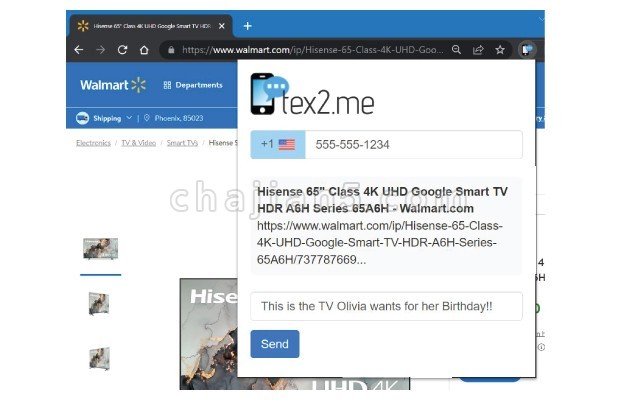The width and height of the screenshot is (640, 400).
Task: Select the Hisense 65" Class browser tab
Action: [x=151, y=26]
